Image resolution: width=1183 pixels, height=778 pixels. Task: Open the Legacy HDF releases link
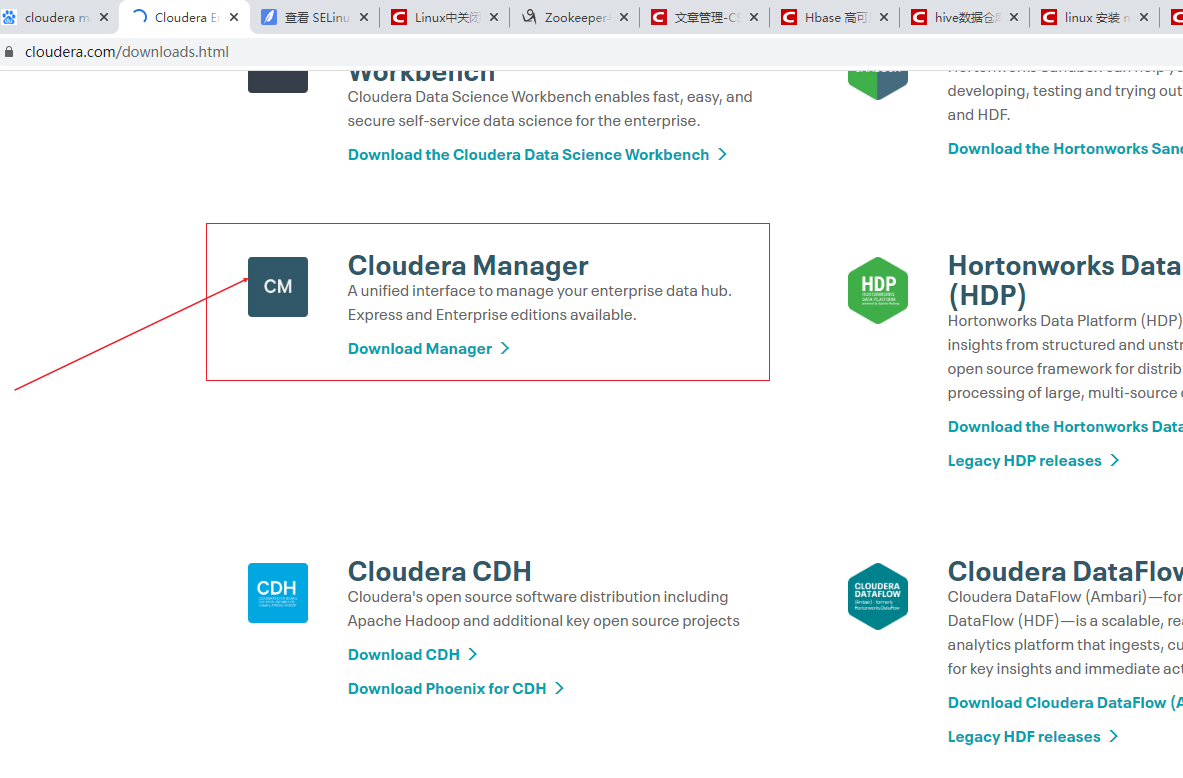tap(1024, 736)
